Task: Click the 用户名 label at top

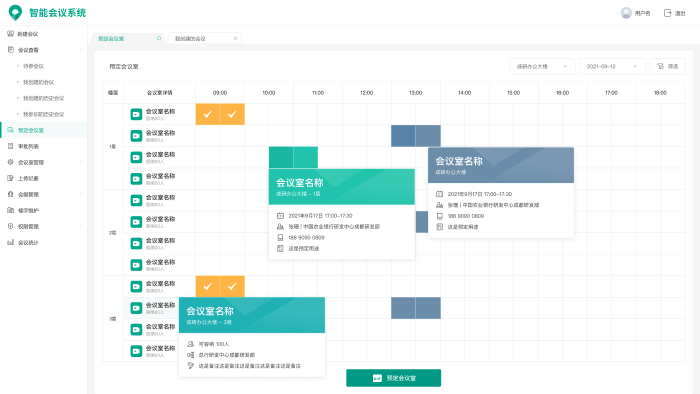Action: tap(642, 13)
